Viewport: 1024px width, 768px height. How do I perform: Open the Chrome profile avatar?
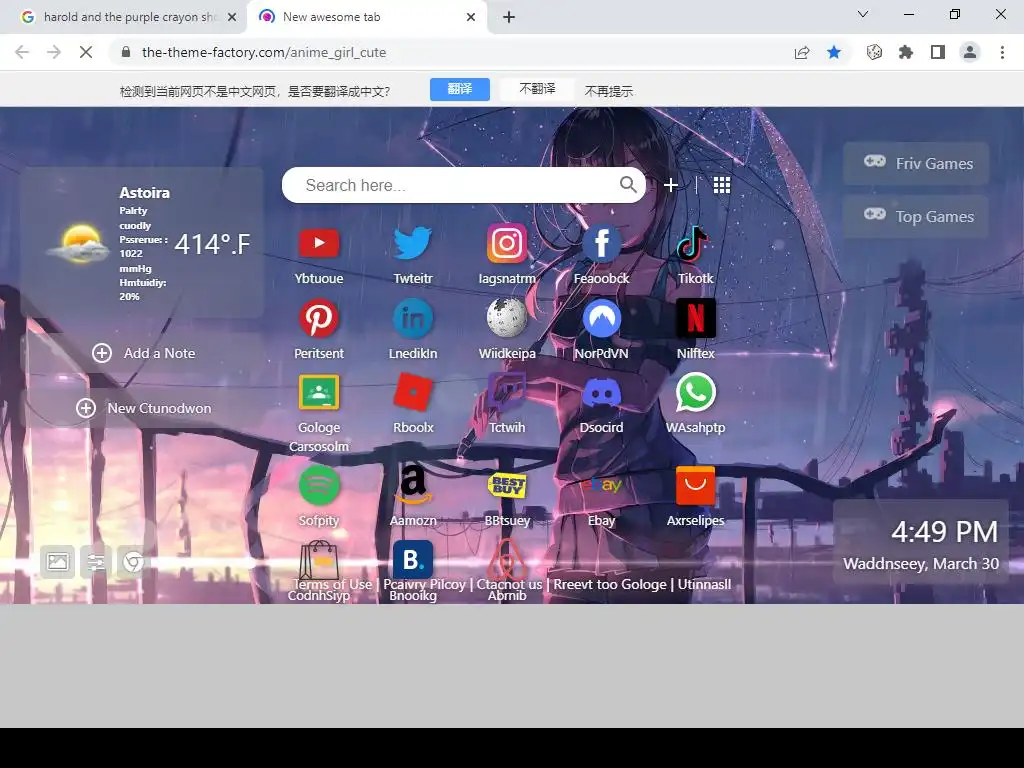pos(970,52)
